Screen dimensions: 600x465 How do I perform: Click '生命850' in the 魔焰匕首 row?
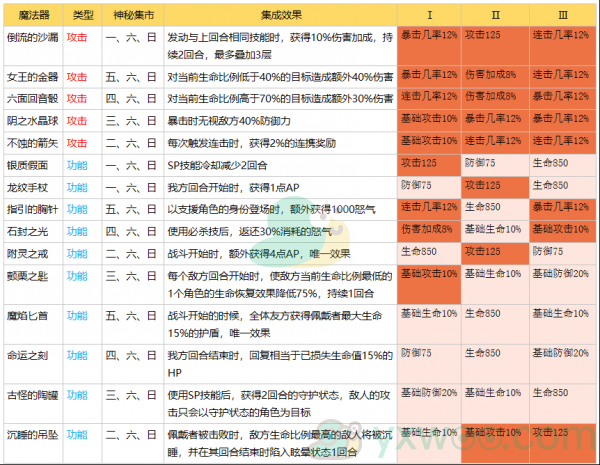(483, 313)
